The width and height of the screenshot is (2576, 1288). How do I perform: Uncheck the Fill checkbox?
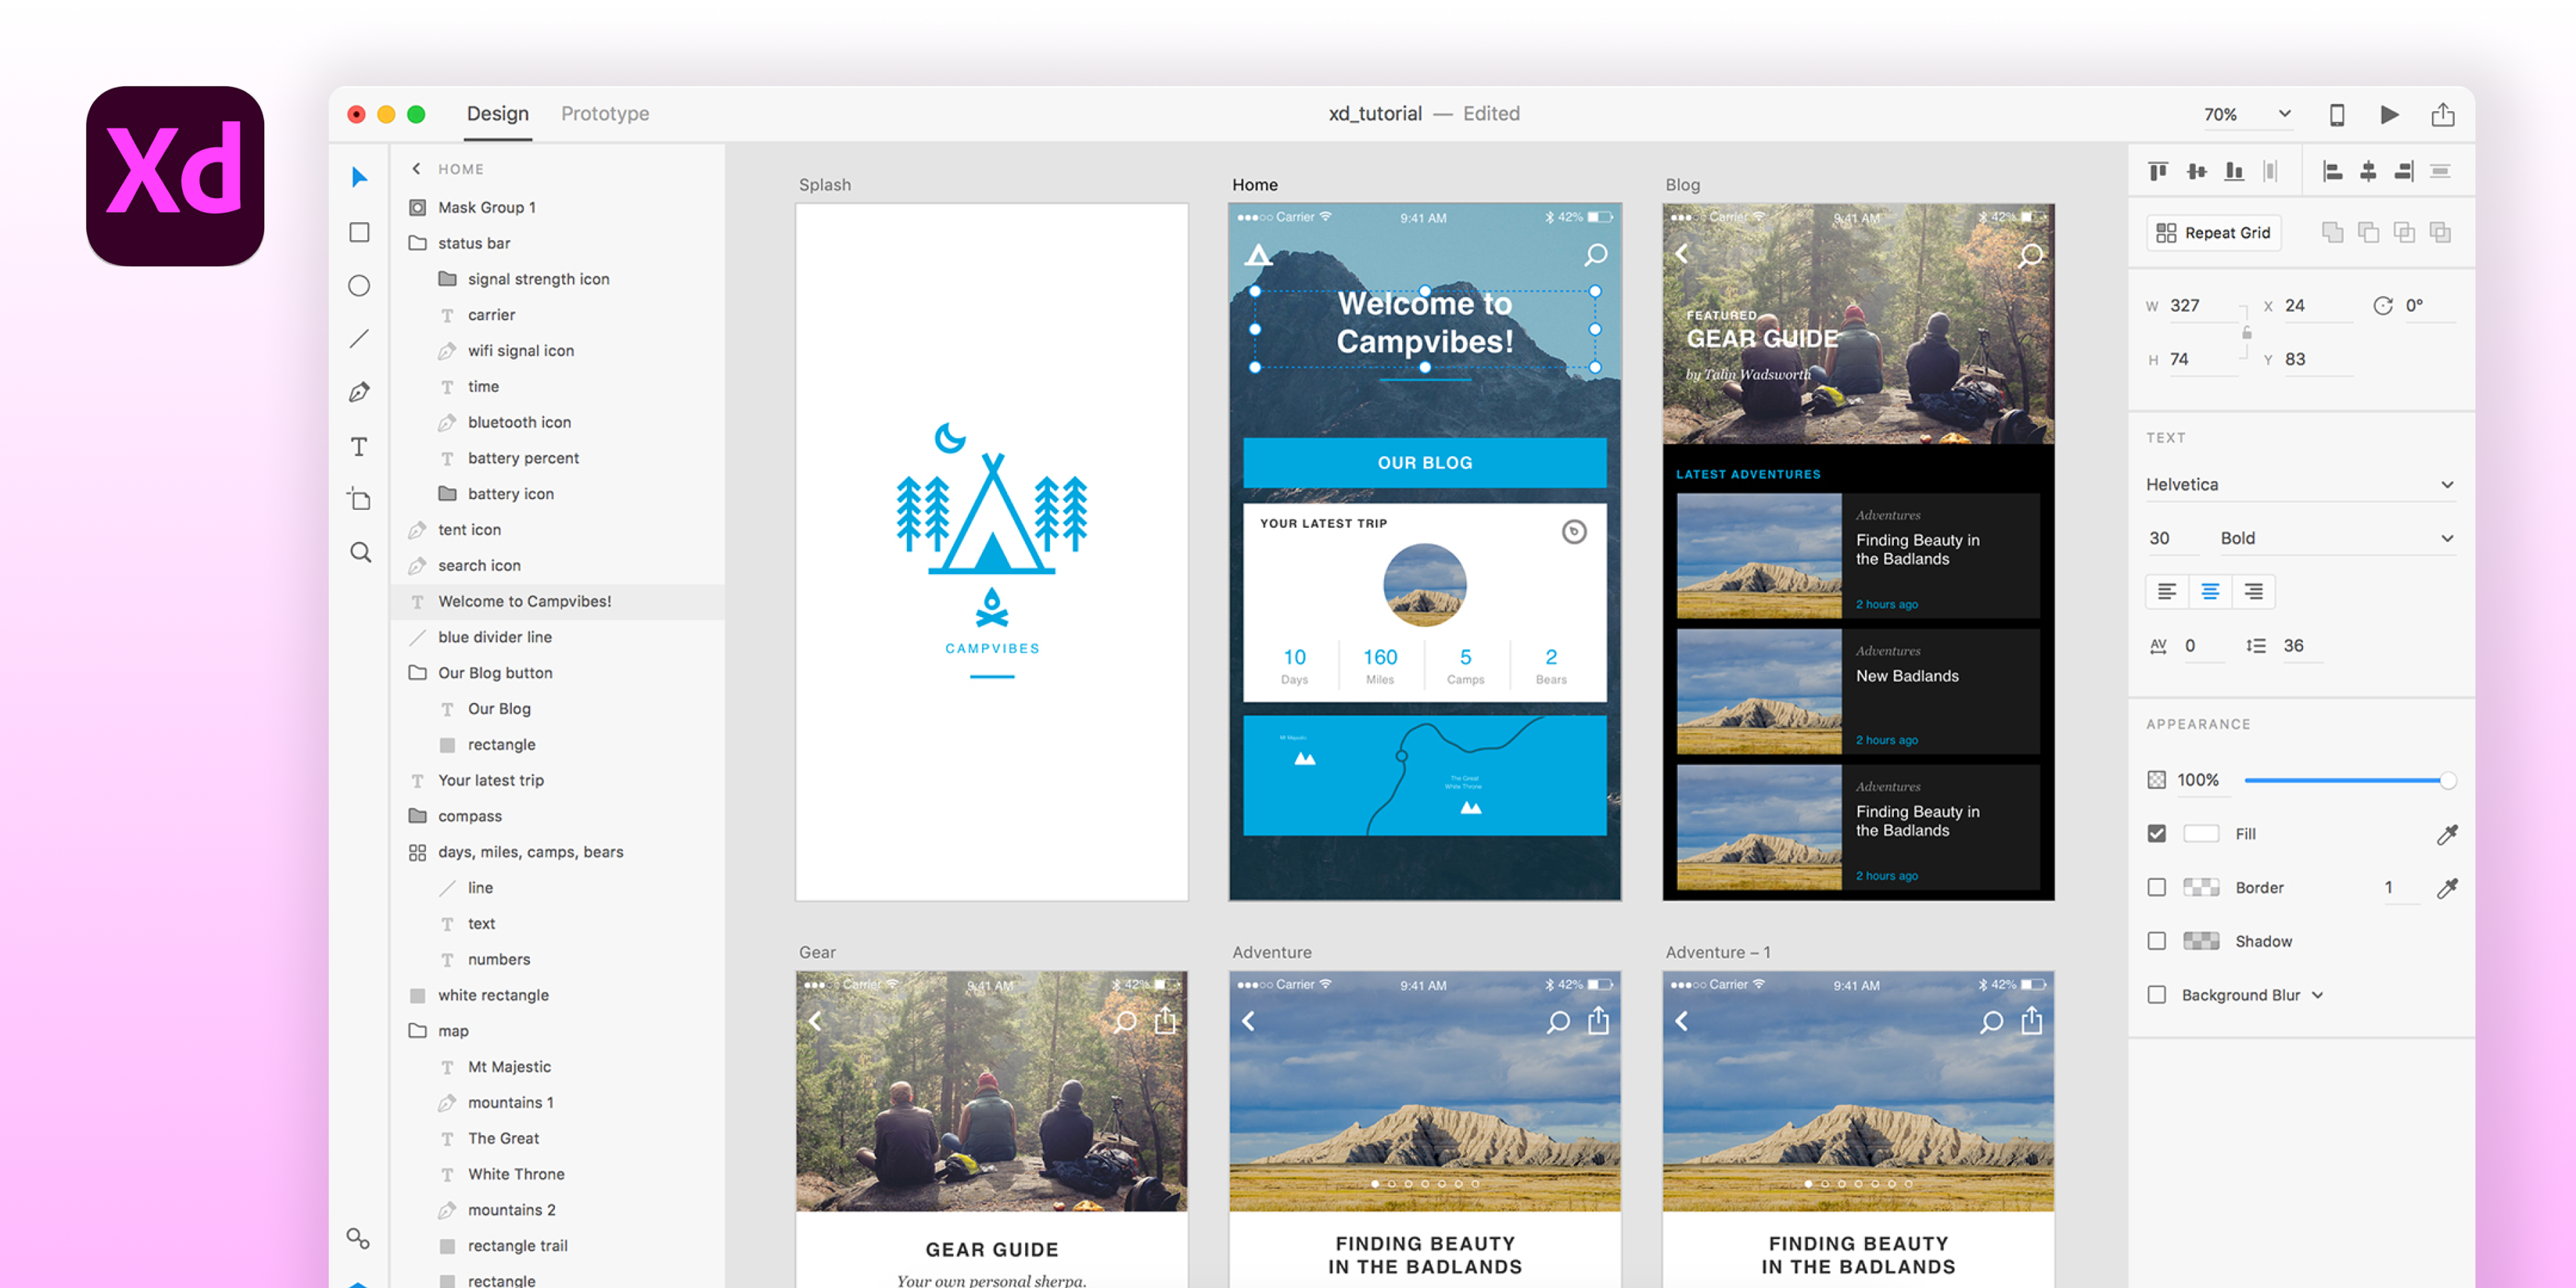tap(2157, 834)
